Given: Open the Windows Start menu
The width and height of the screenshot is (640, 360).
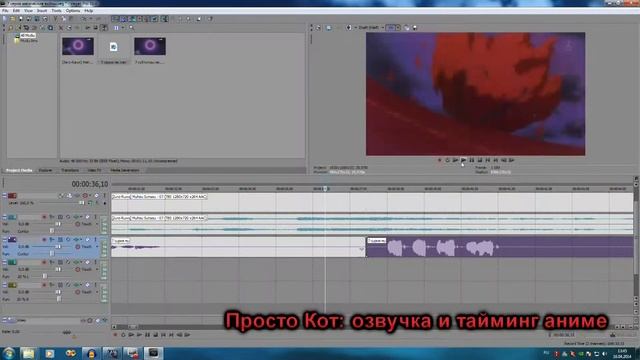Looking at the screenshot, I should click(x=9, y=353).
